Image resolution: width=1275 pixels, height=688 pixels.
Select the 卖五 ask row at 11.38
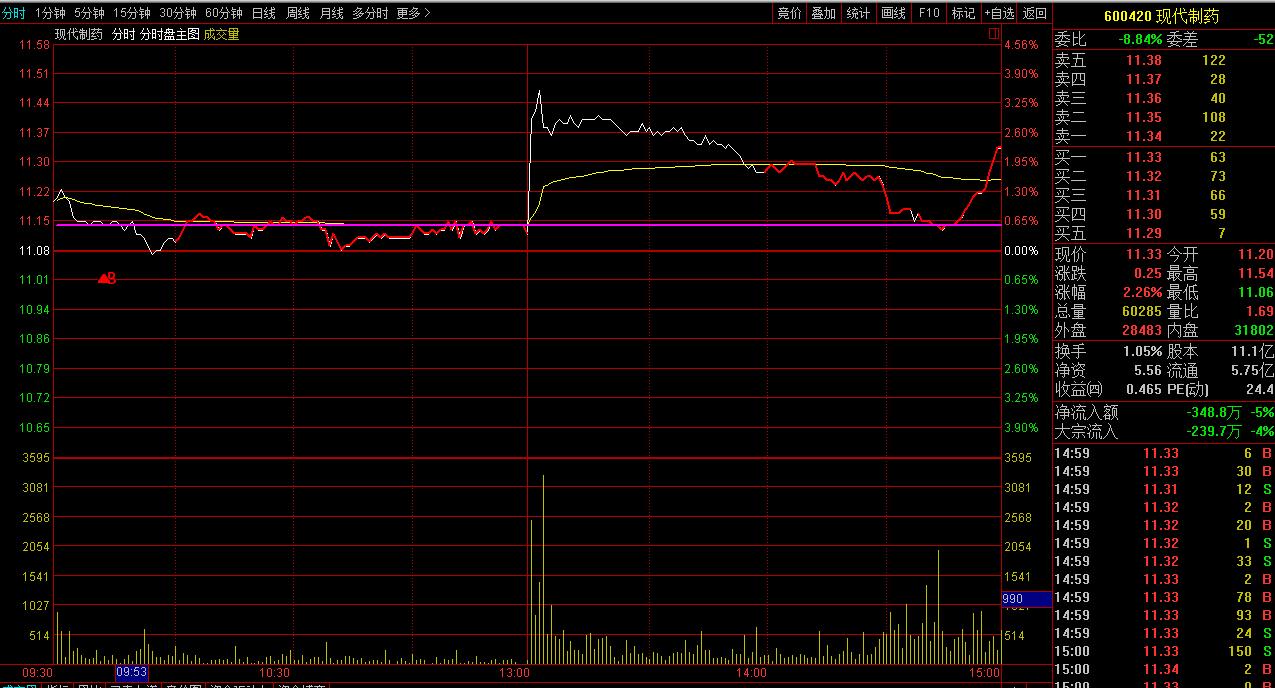1163,60
